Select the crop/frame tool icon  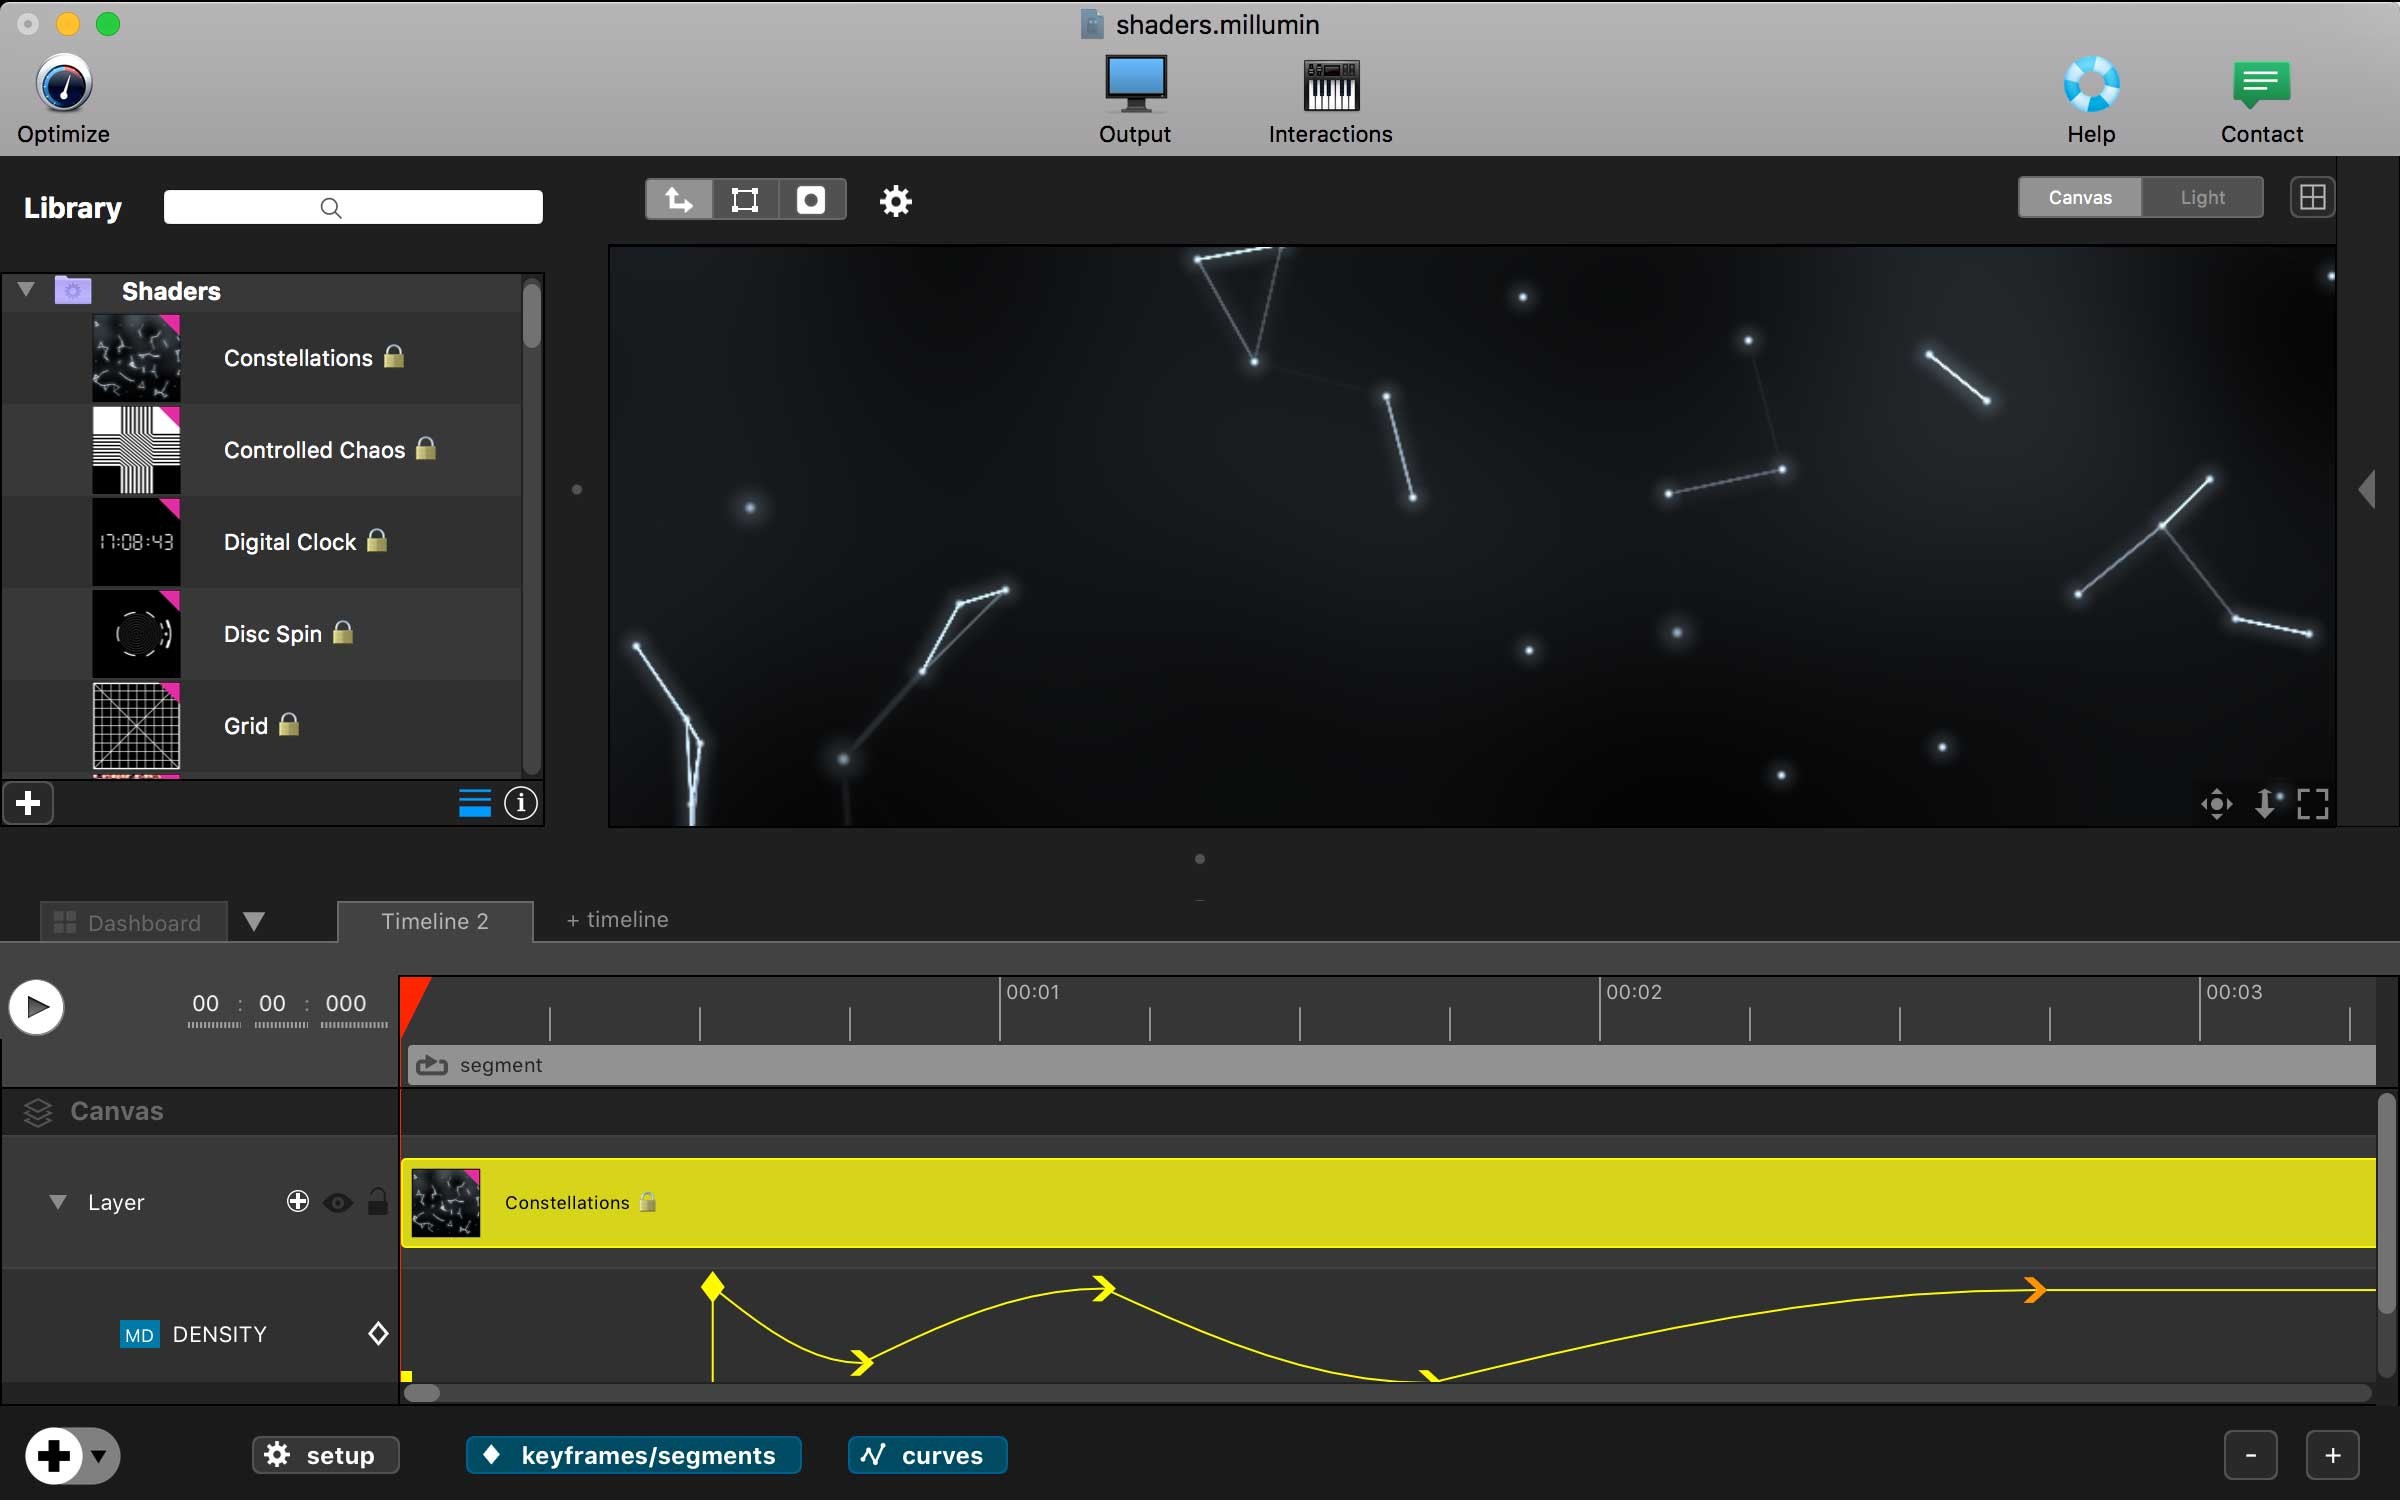(x=746, y=197)
